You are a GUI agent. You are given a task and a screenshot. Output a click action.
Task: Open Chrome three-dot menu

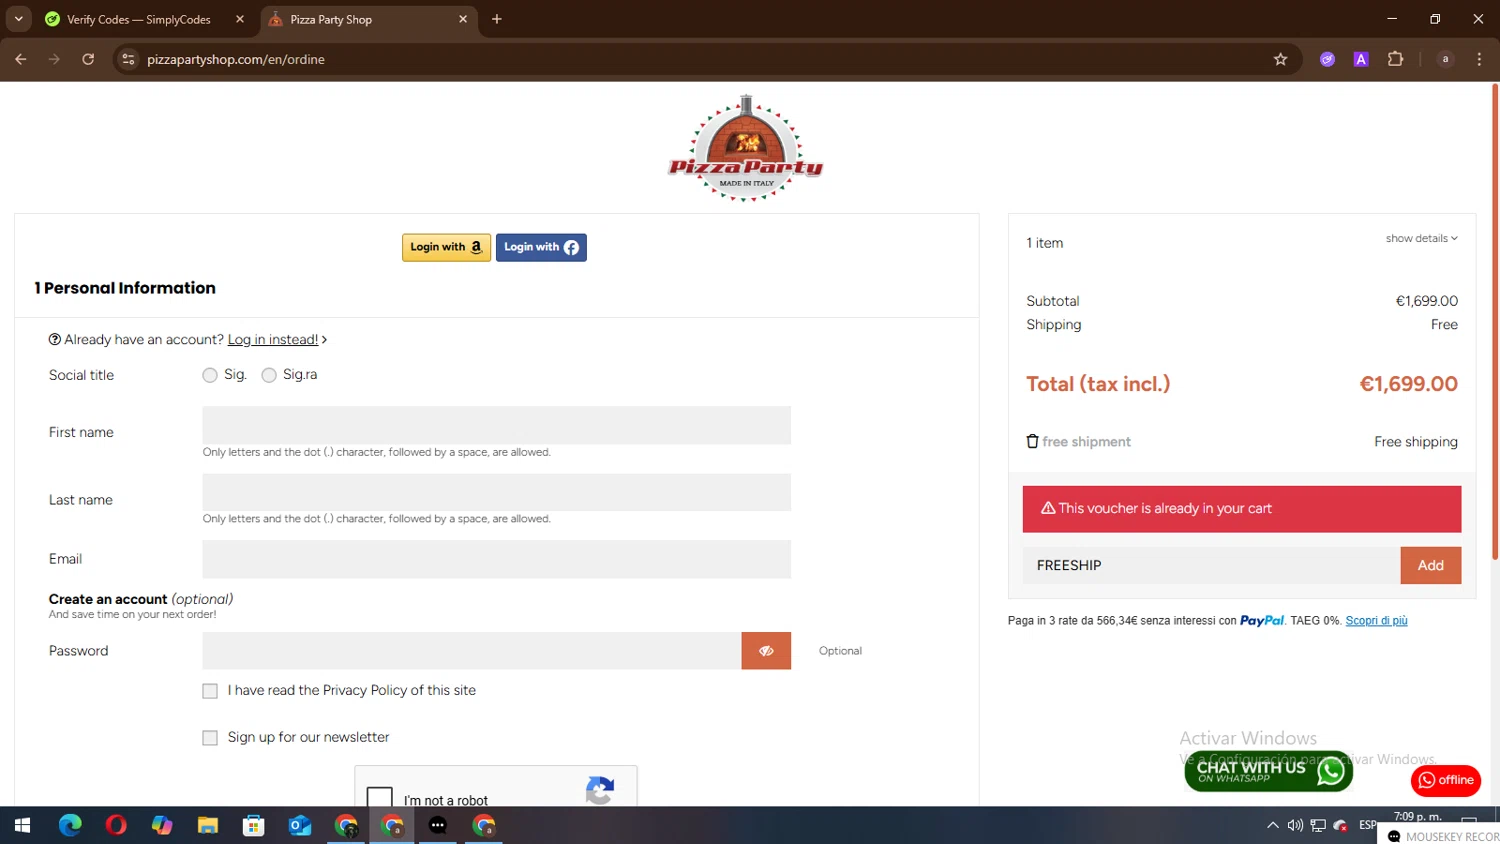tap(1479, 59)
